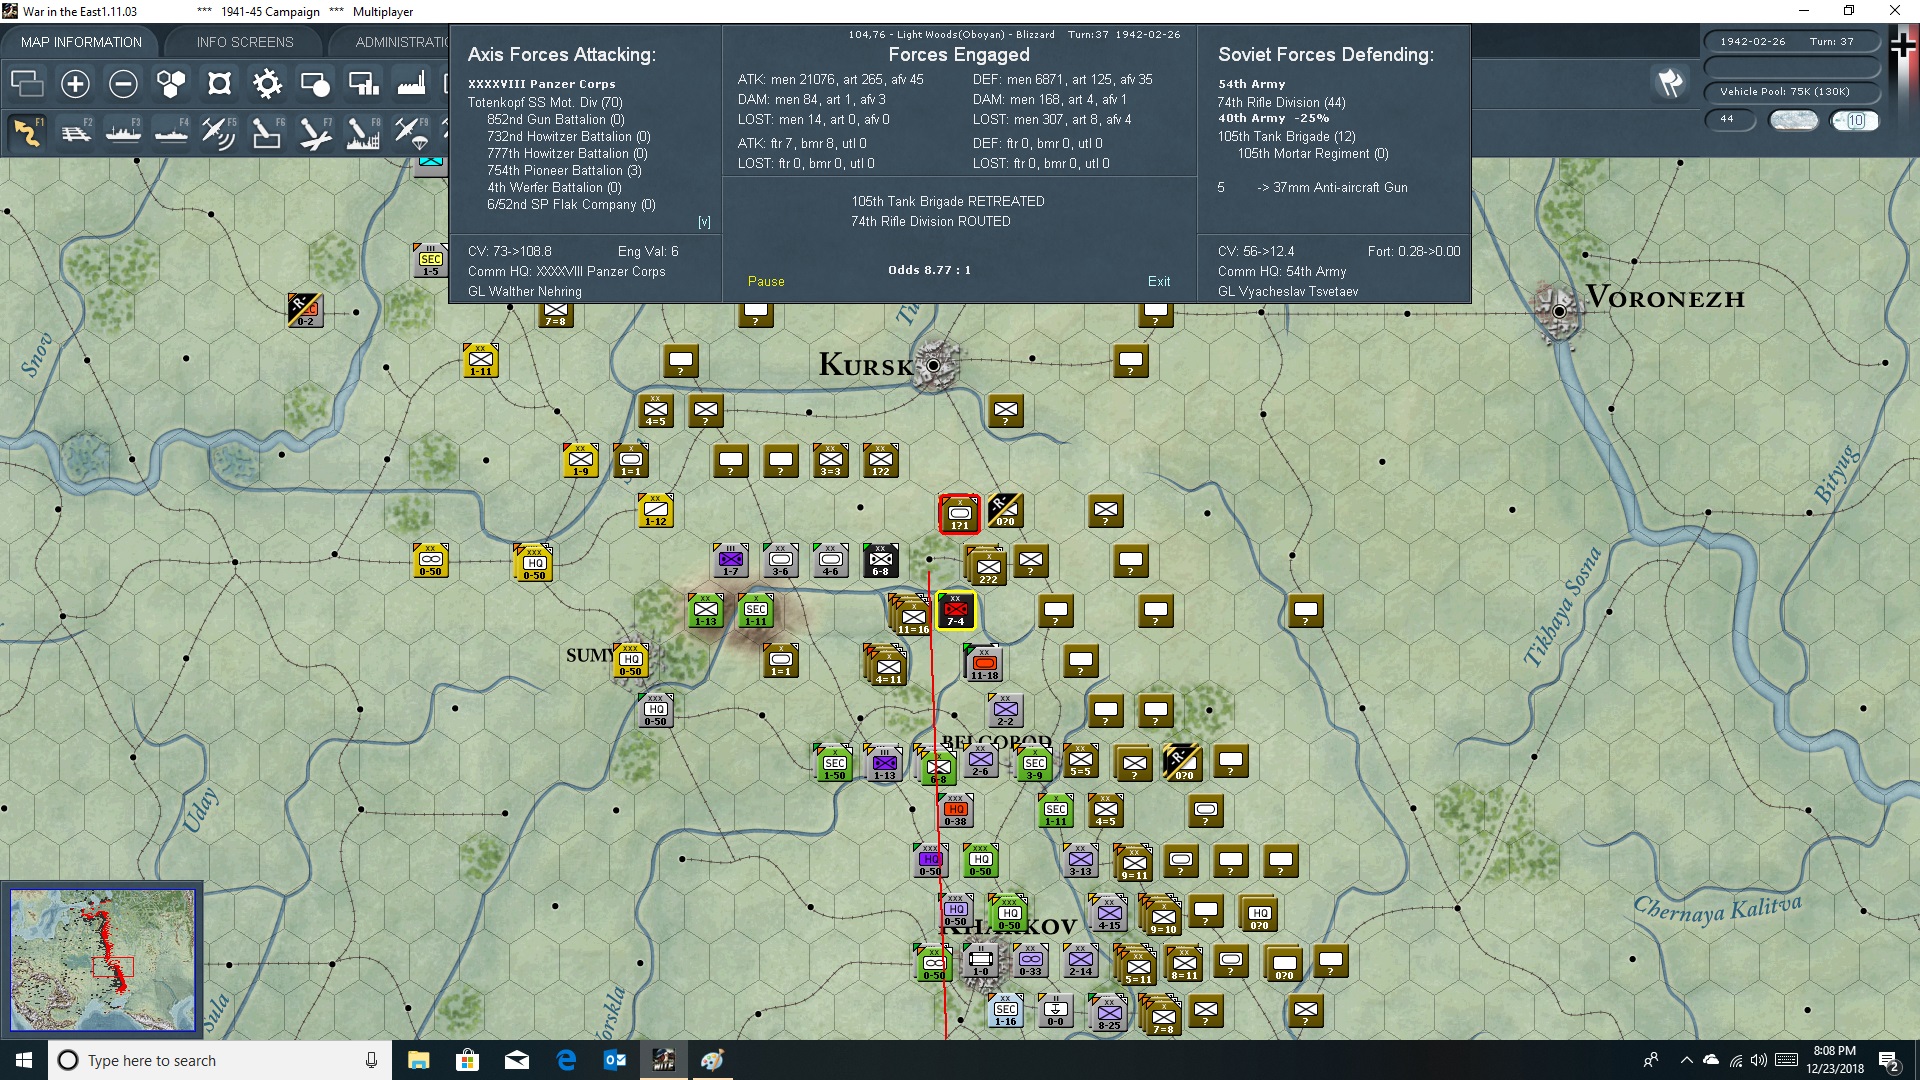
Task: Click the square frame icon in map toolbar
Action: [x=219, y=84]
